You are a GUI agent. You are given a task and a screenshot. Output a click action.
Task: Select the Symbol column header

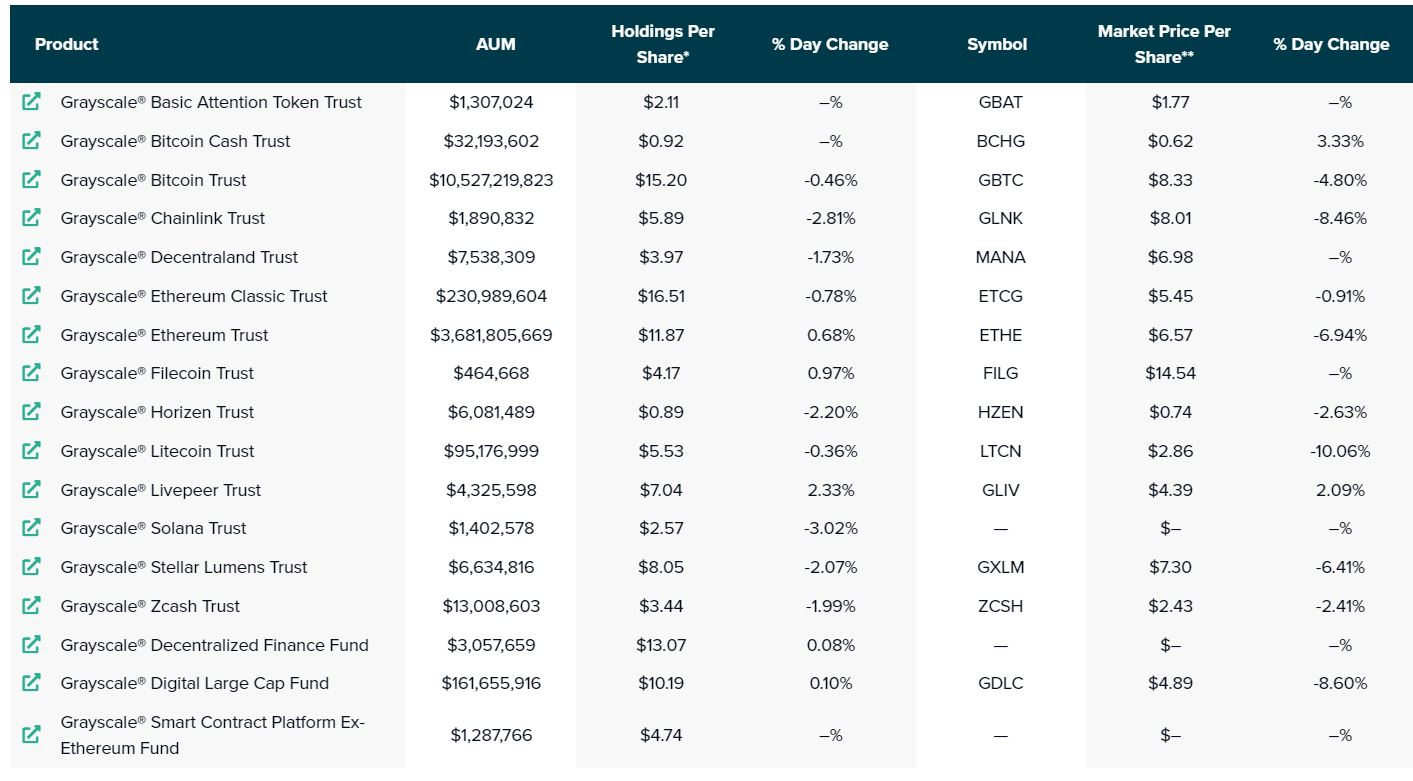click(x=997, y=44)
